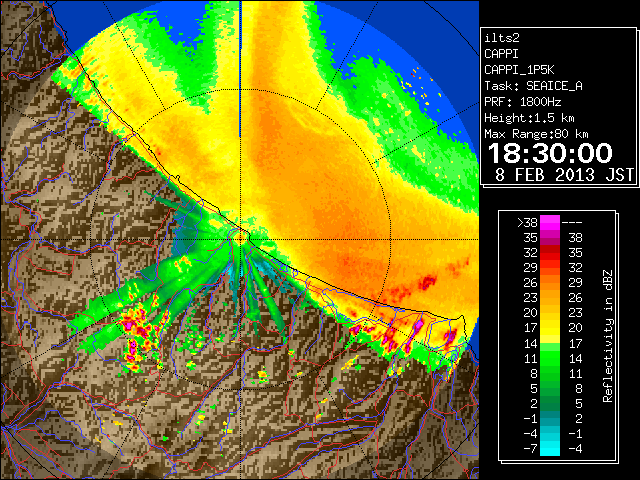Click the 'ilts2' site label
This screenshot has height=480, width=640.
tap(502, 38)
